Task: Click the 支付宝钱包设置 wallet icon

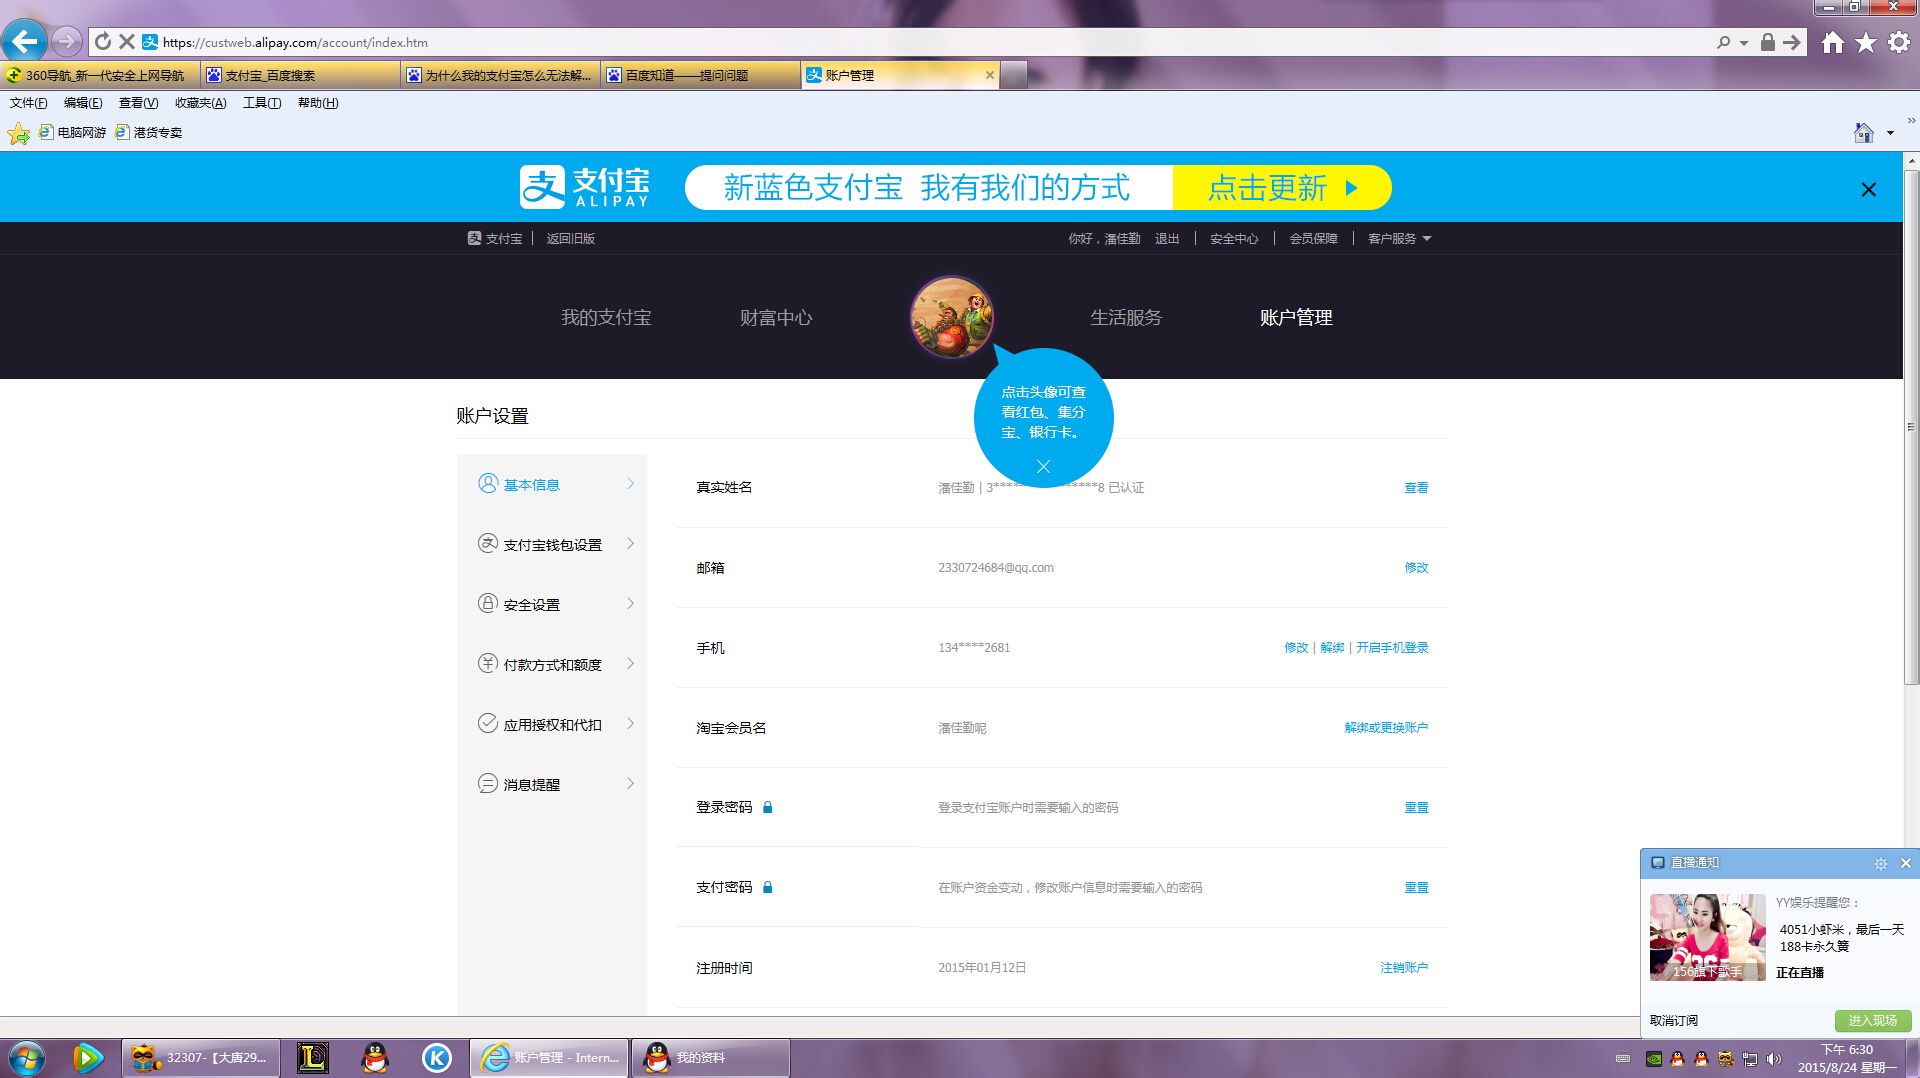Action: click(x=487, y=544)
